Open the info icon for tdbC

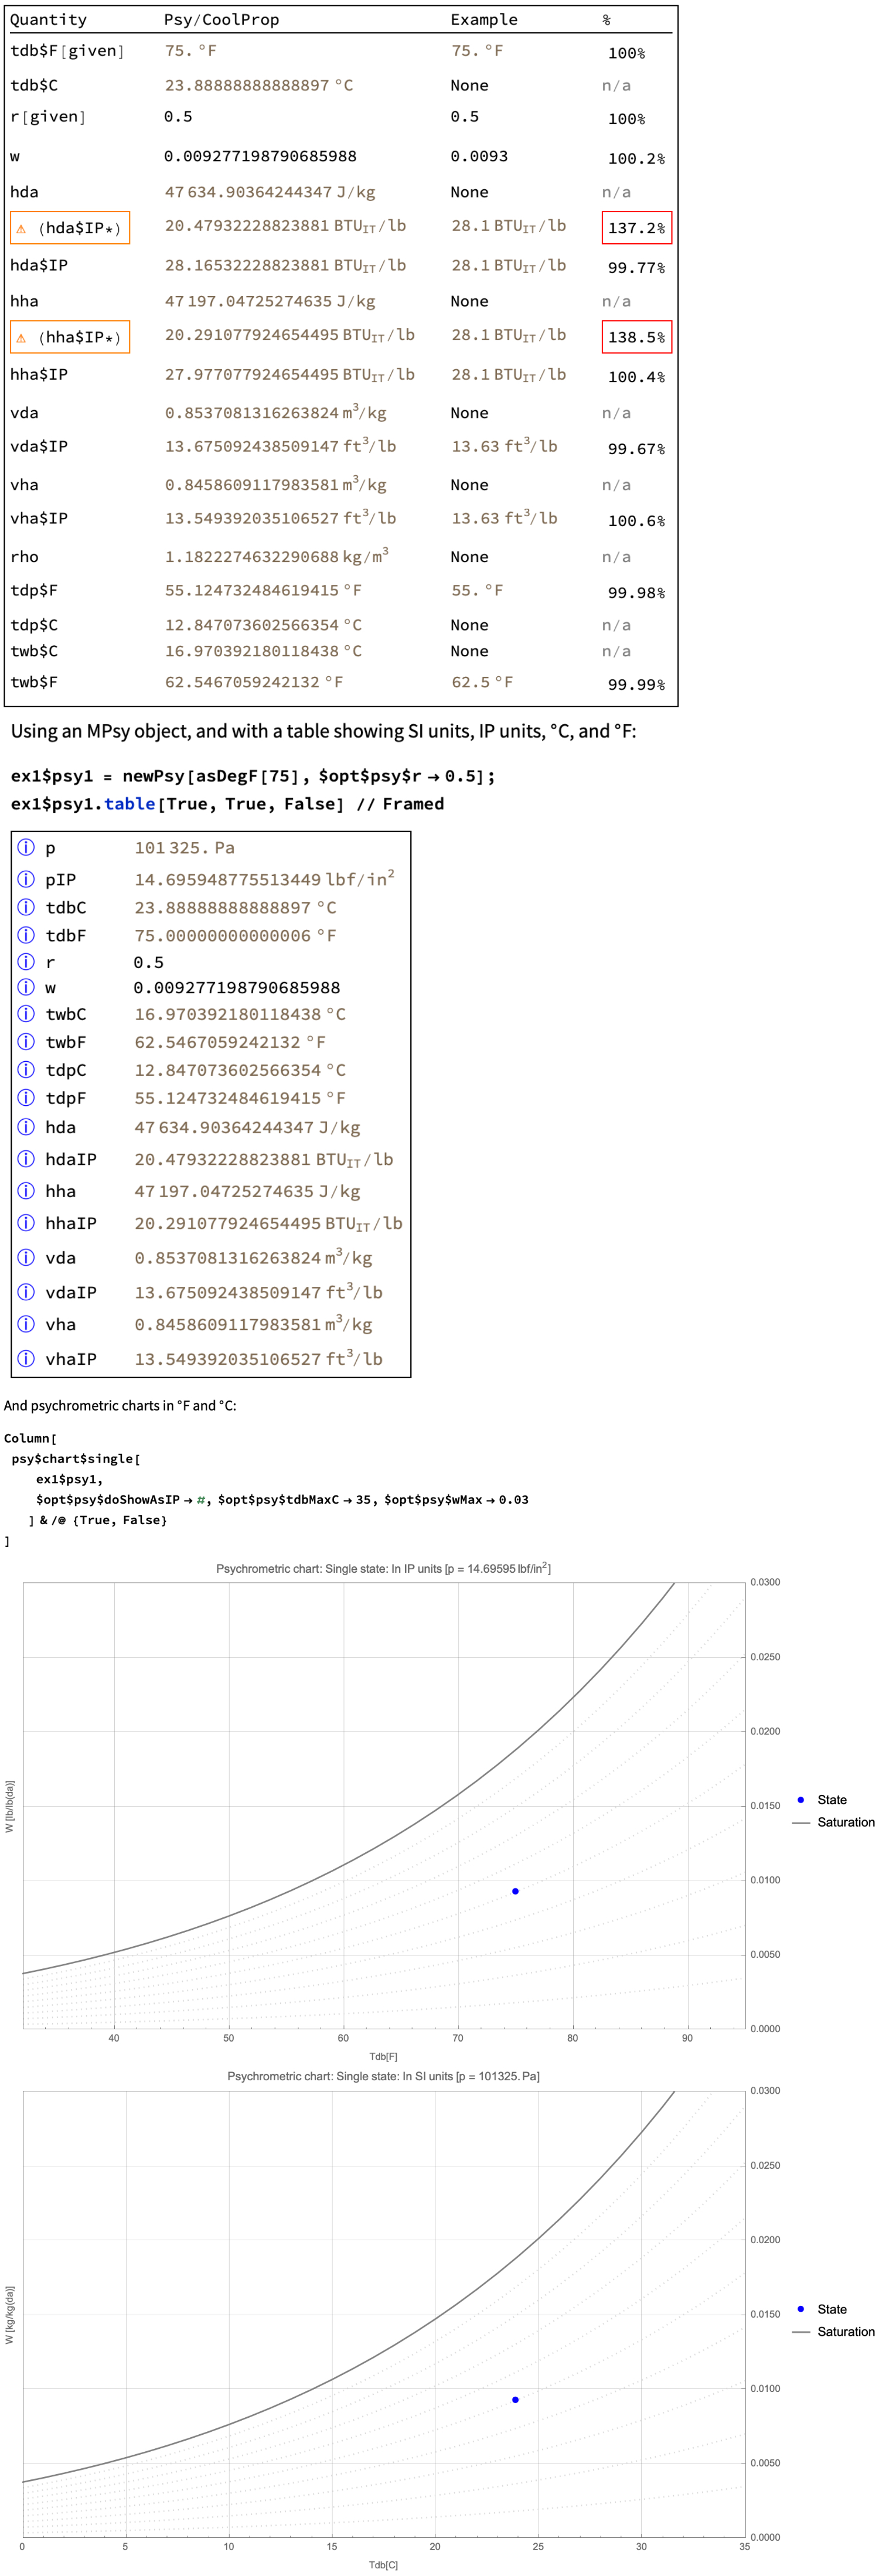pyautogui.click(x=26, y=907)
